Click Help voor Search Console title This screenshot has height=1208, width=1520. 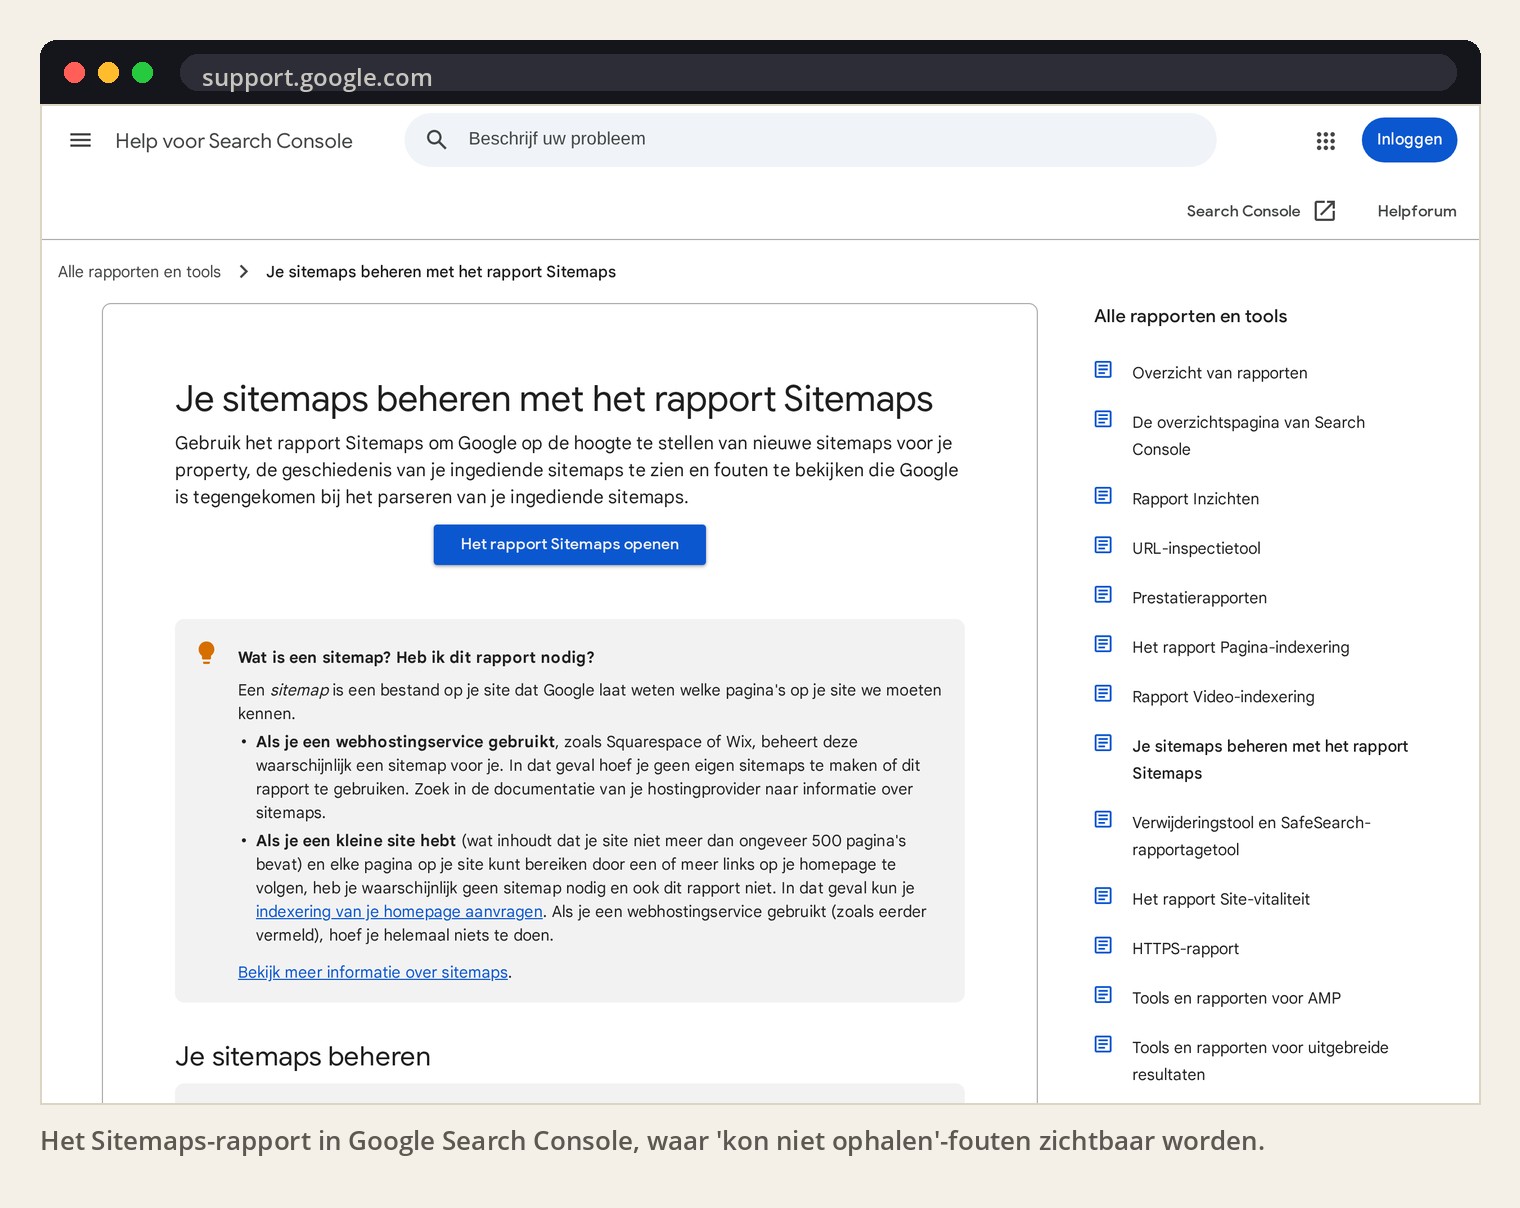click(234, 141)
